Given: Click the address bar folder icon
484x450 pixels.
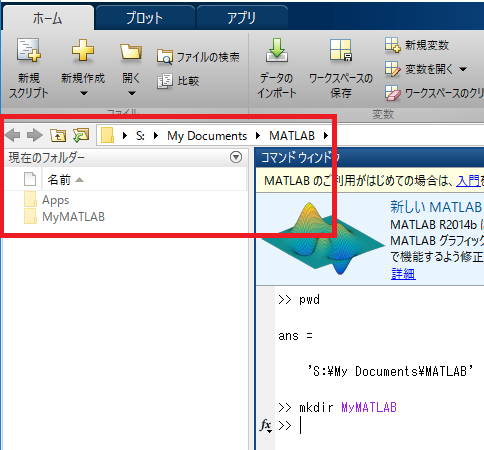Looking at the screenshot, I should pos(107,136).
